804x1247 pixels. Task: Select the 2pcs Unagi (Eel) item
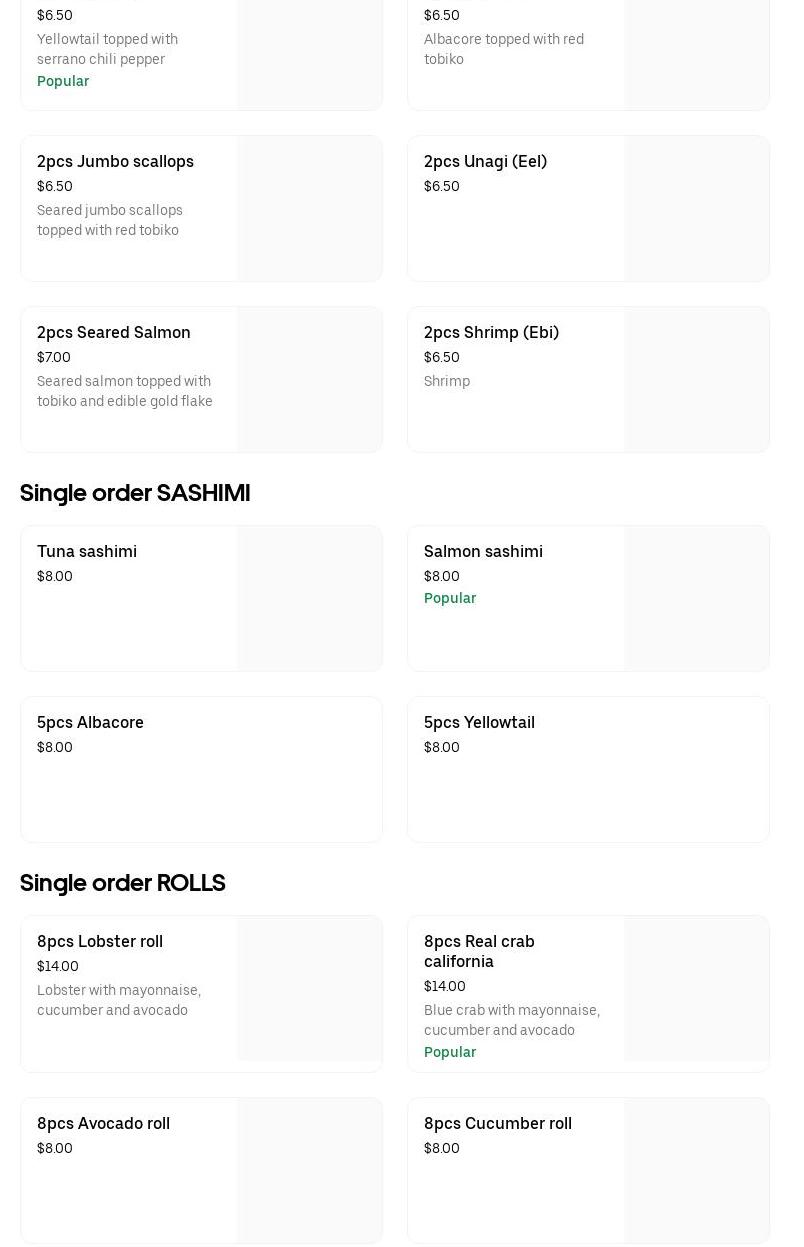(x=485, y=162)
